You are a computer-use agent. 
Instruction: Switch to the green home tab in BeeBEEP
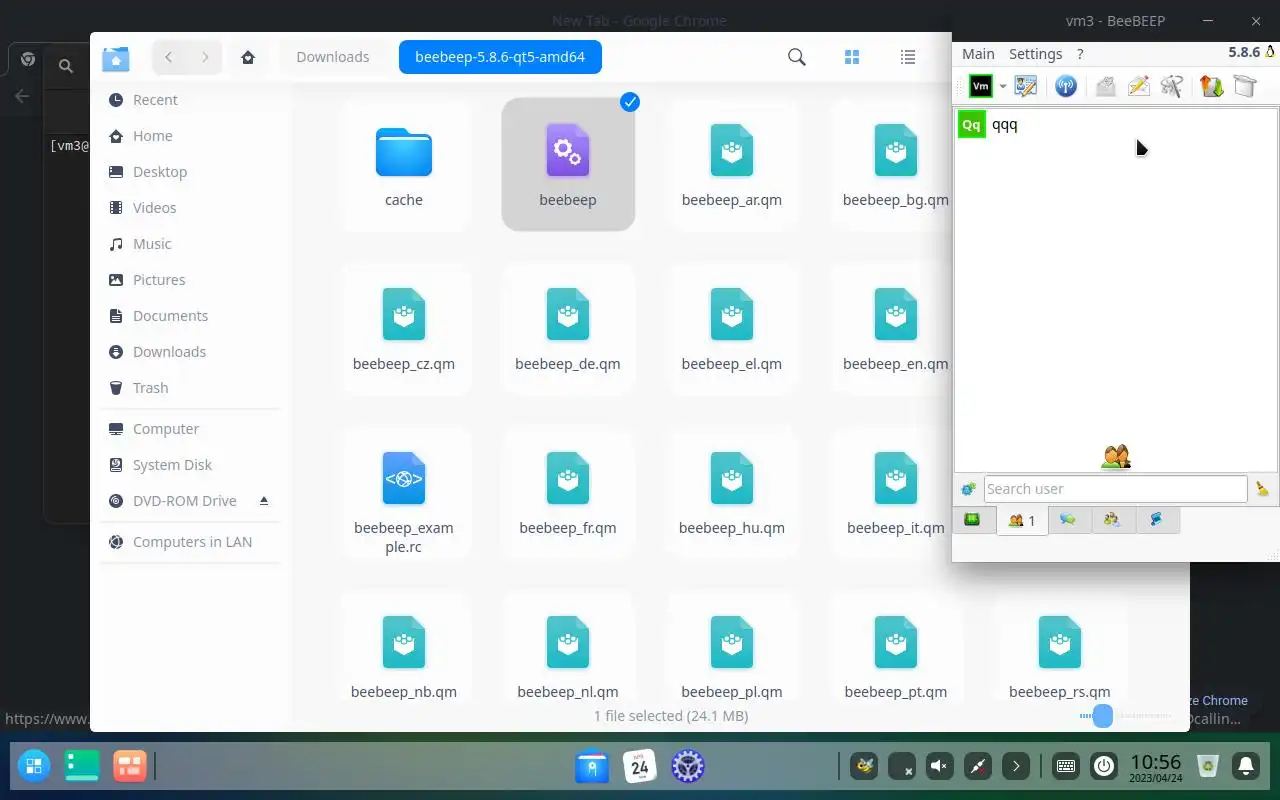(972, 519)
